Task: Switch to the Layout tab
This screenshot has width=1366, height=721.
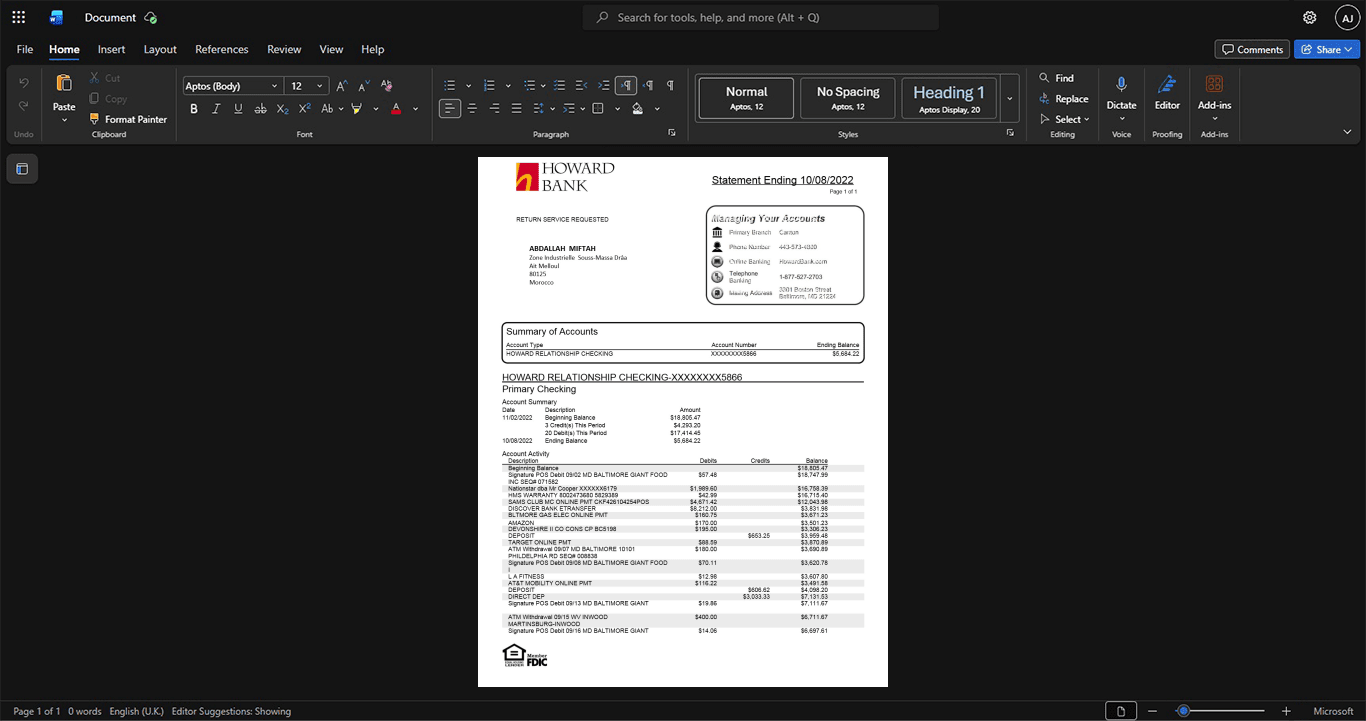Action: click(x=160, y=49)
